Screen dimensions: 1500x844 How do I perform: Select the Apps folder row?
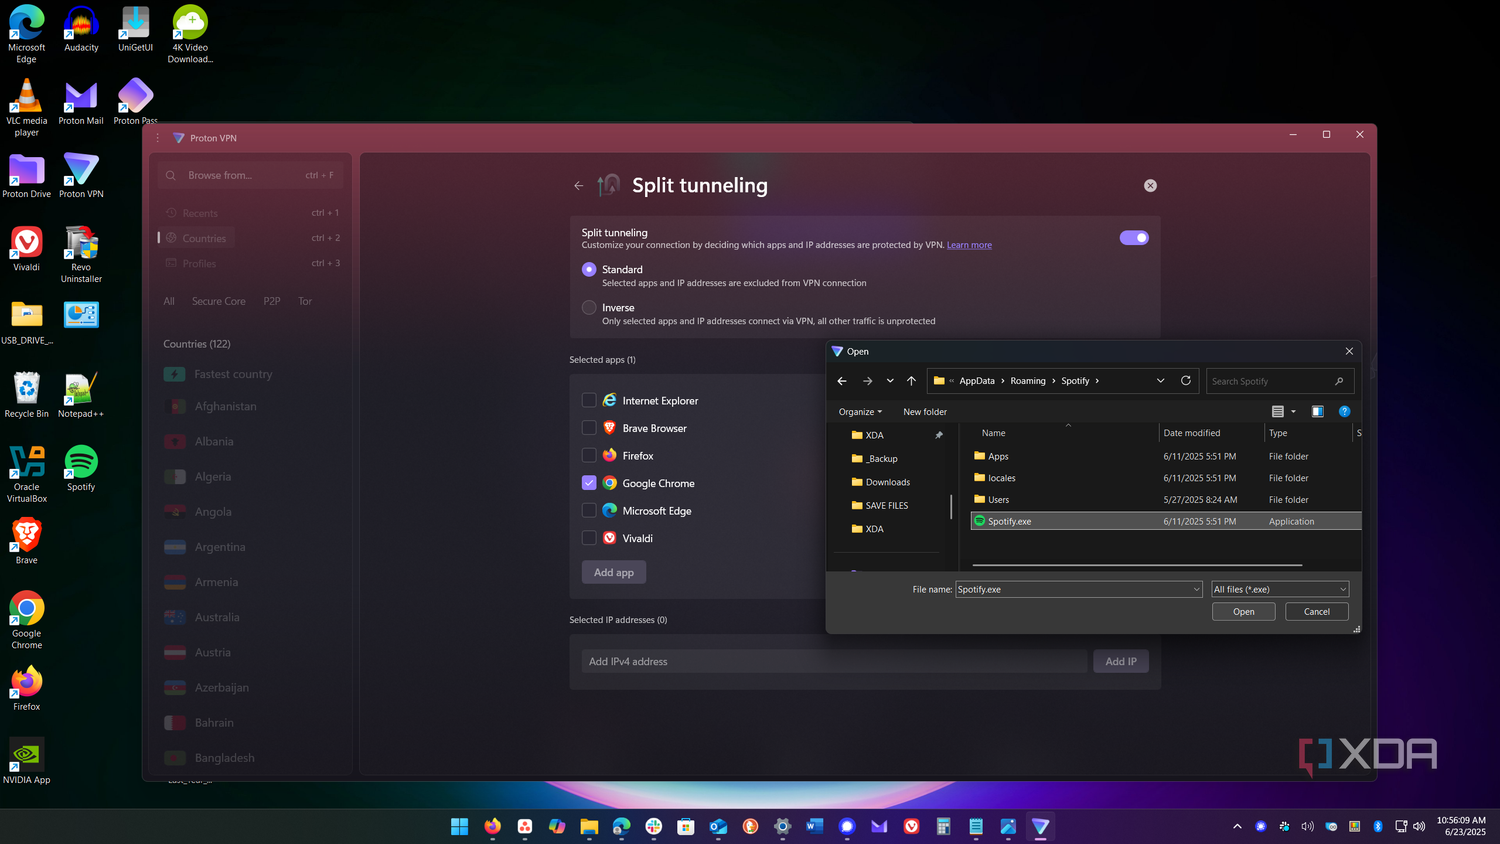coord(1166,456)
